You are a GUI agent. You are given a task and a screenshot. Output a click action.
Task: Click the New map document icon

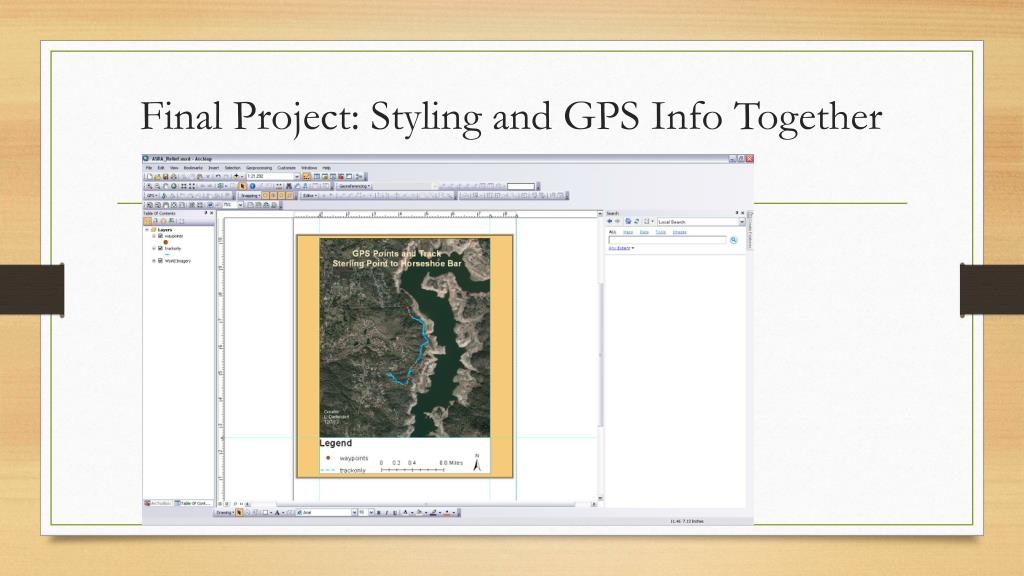(x=150, y=176)
